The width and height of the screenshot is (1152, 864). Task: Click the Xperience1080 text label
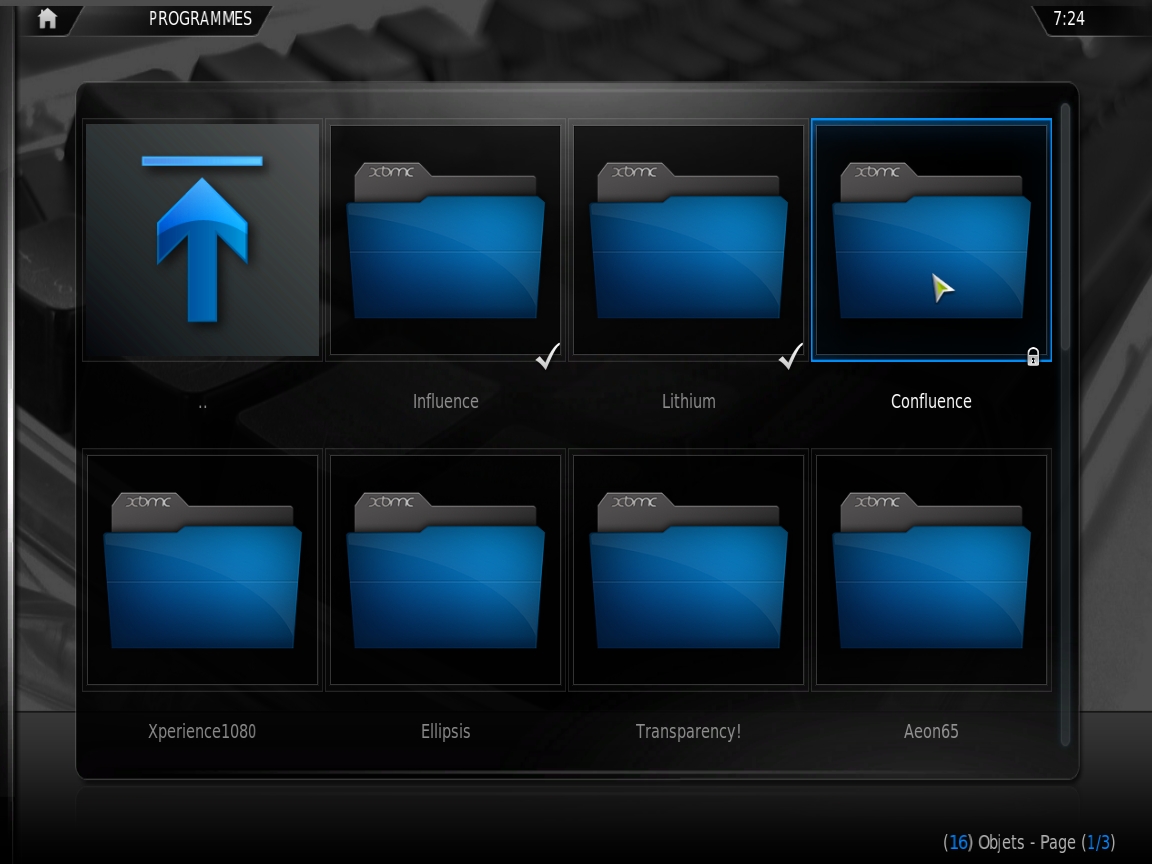202,731
